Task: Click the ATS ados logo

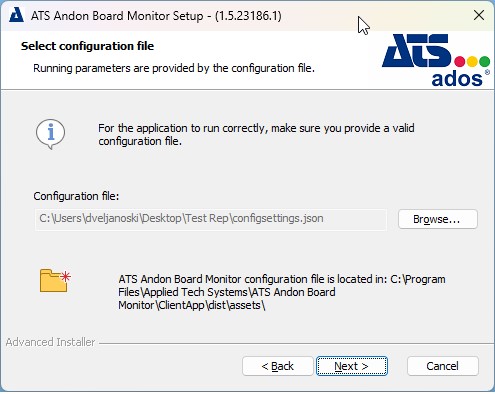Action: click(x=436, y=61)
